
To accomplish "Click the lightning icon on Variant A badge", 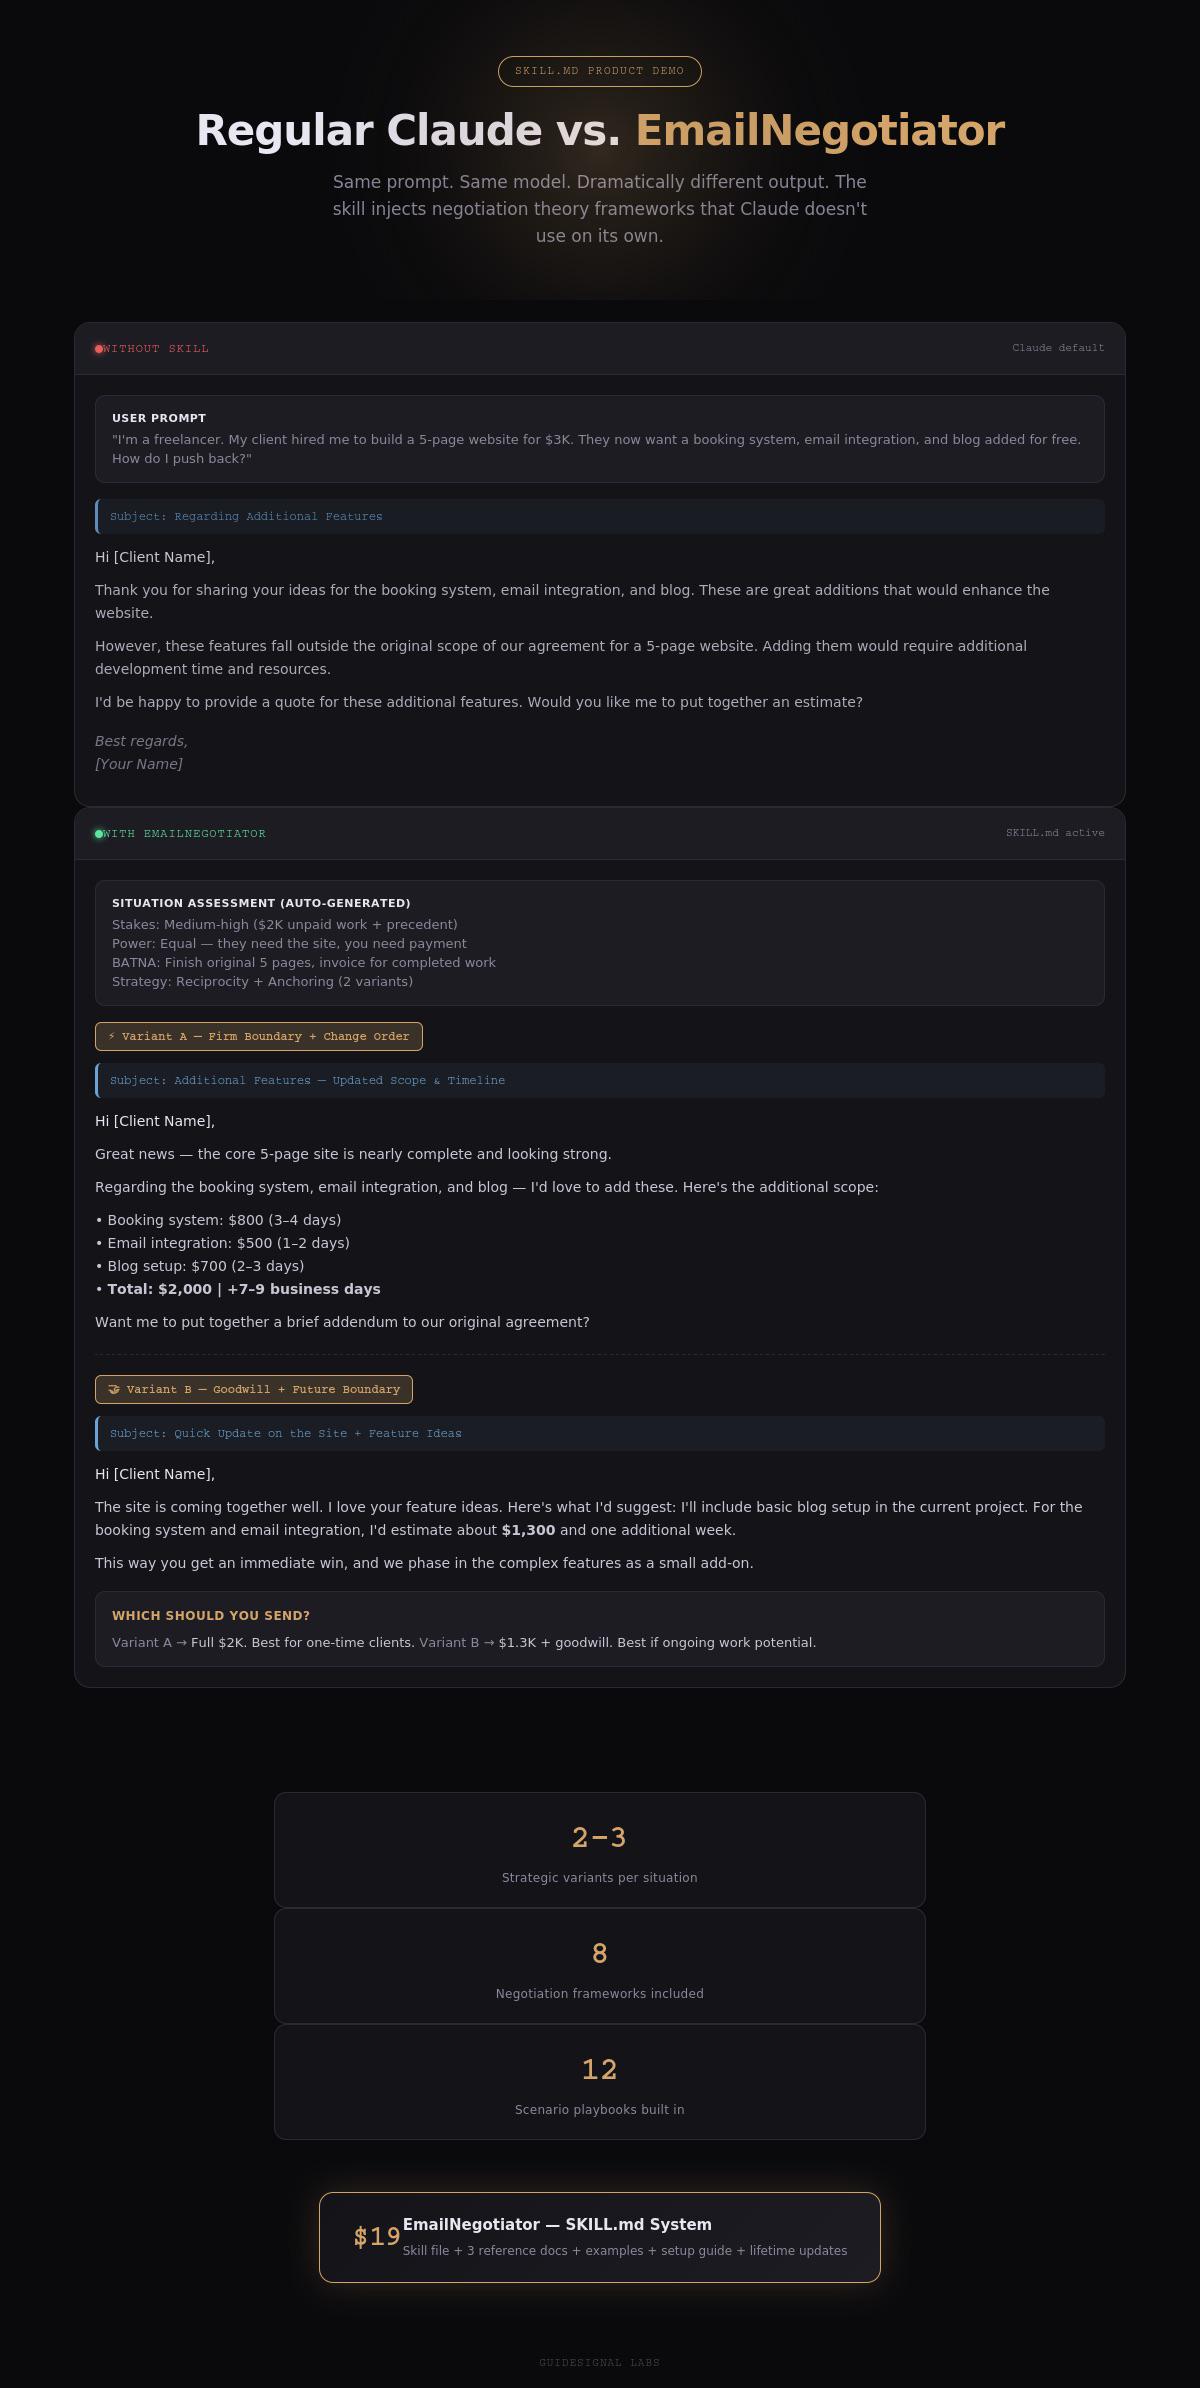I will 112,1037.
